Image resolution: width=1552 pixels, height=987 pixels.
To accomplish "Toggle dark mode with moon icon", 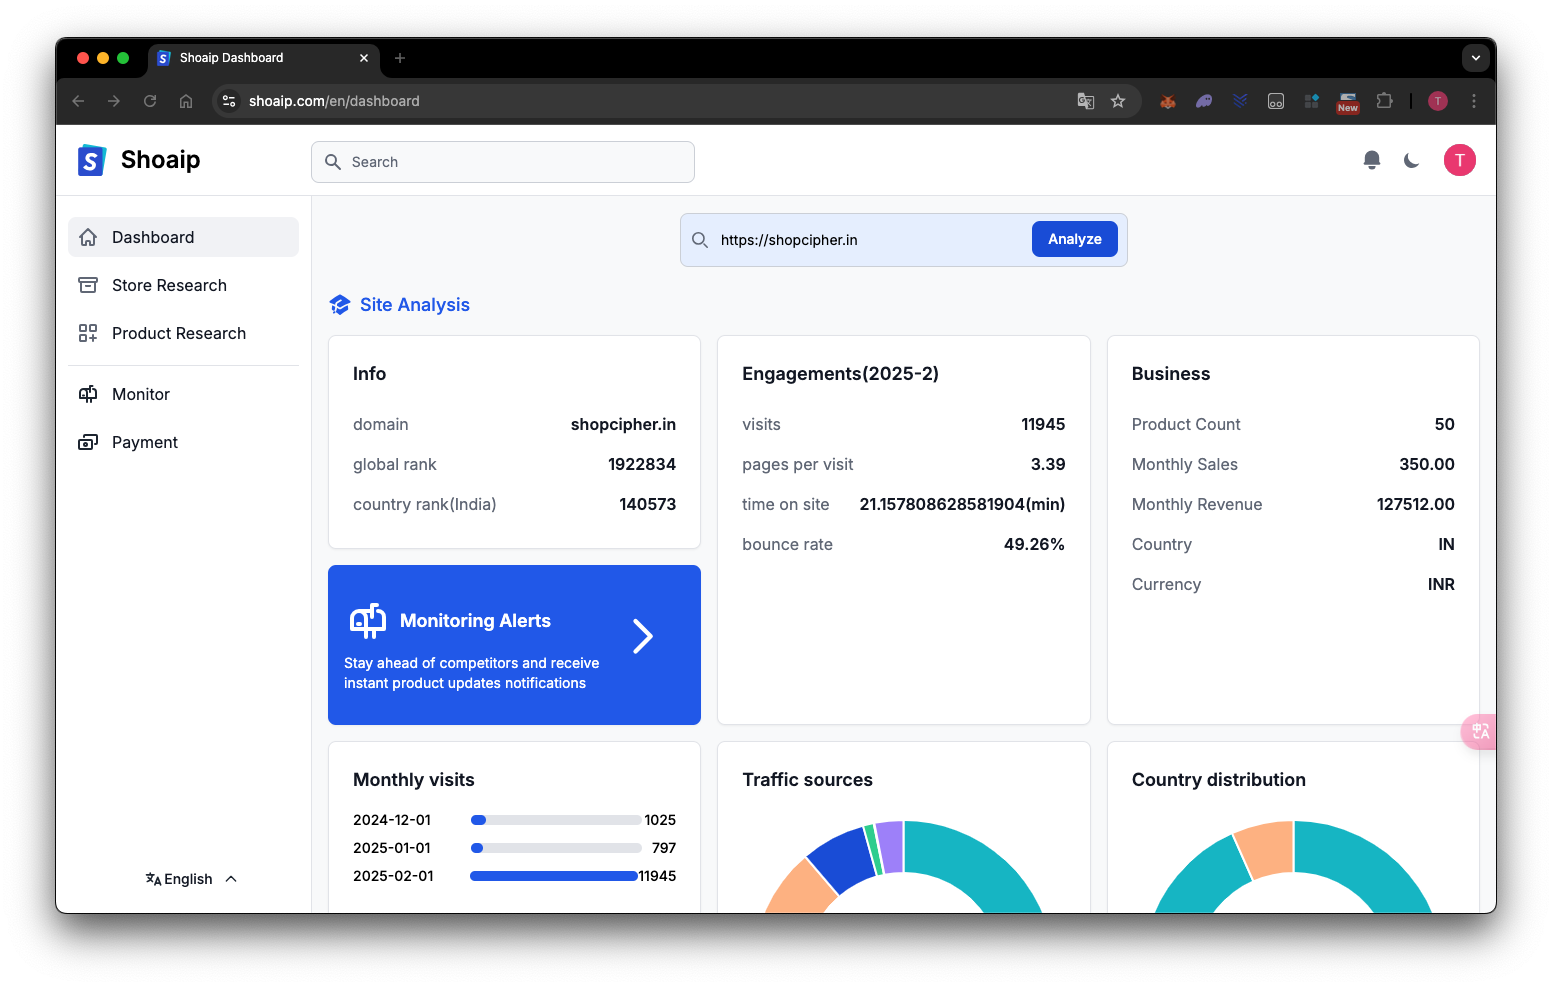I will click(x=1412, y=160).
